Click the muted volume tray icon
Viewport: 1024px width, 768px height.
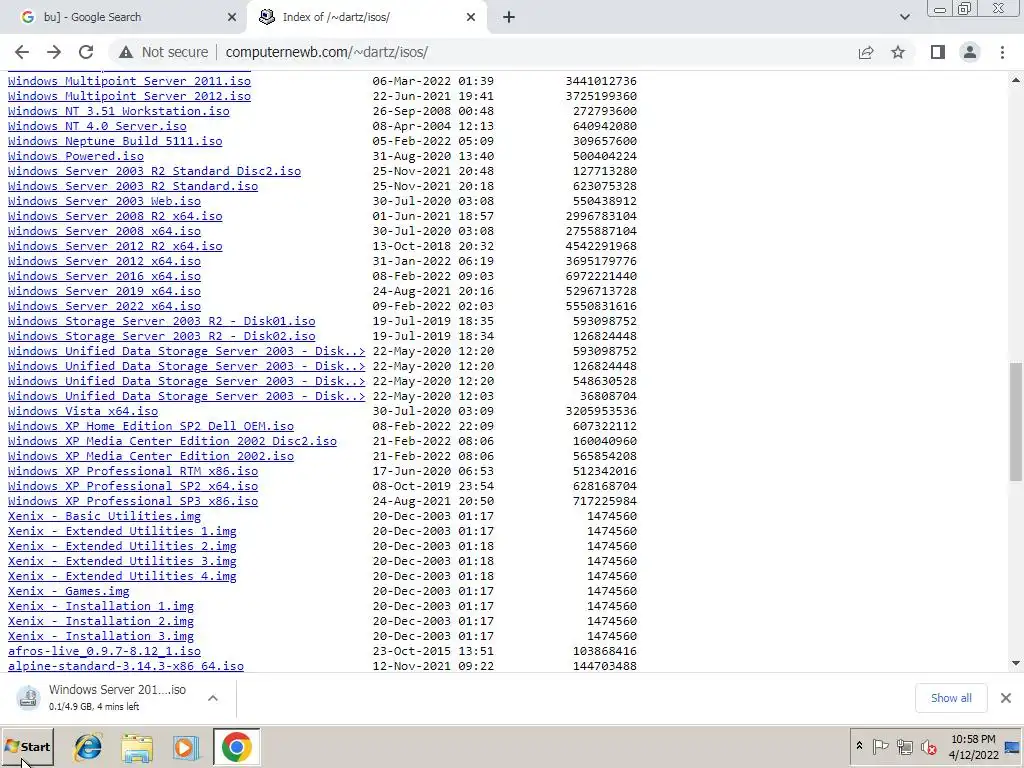[x=928, y=746]
